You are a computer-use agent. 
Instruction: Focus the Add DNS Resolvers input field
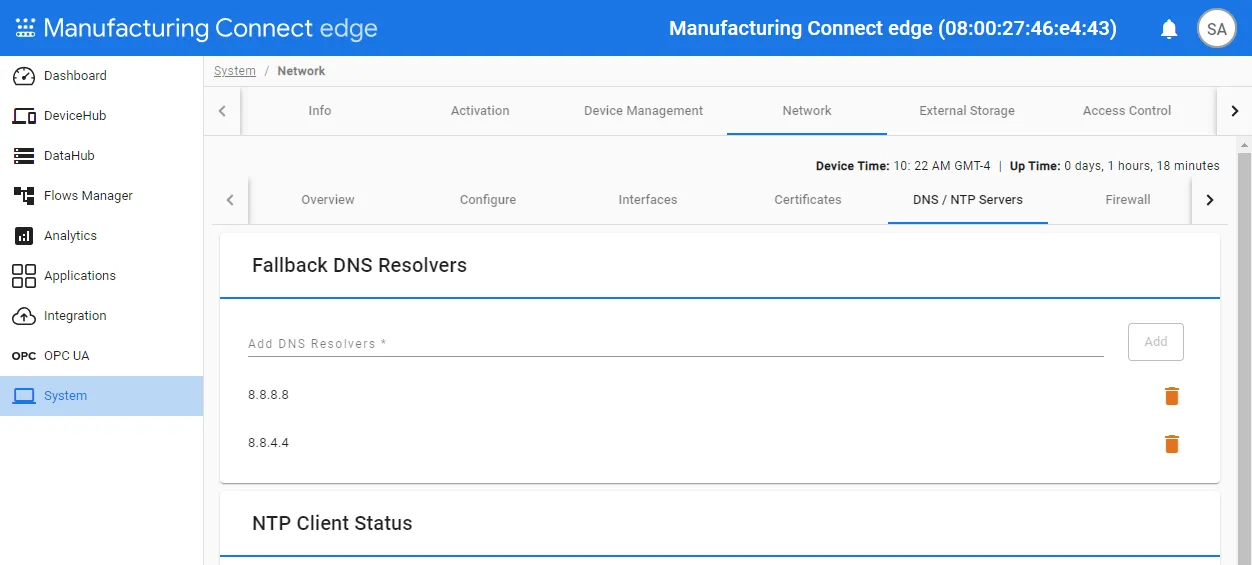(x=676, y=343)
